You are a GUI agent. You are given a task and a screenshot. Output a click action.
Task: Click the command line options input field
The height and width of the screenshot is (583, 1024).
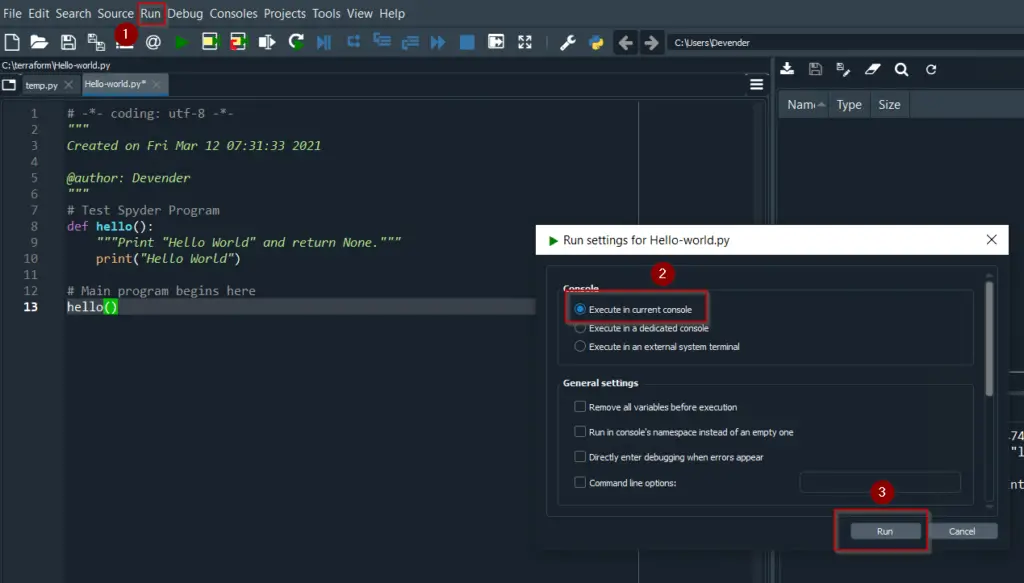coord(879,482)
